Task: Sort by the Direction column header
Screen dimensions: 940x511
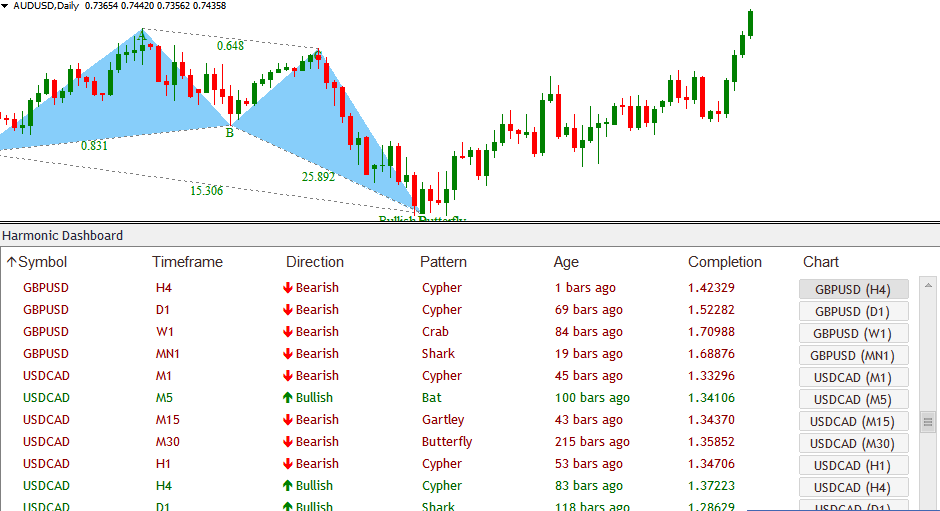Action: (315, 262)
